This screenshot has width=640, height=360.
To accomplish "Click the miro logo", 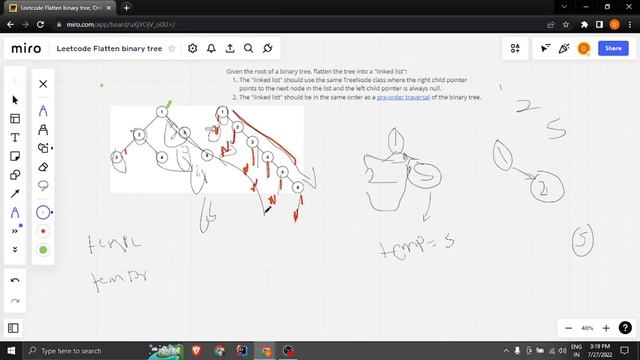I will coord(26,49).
